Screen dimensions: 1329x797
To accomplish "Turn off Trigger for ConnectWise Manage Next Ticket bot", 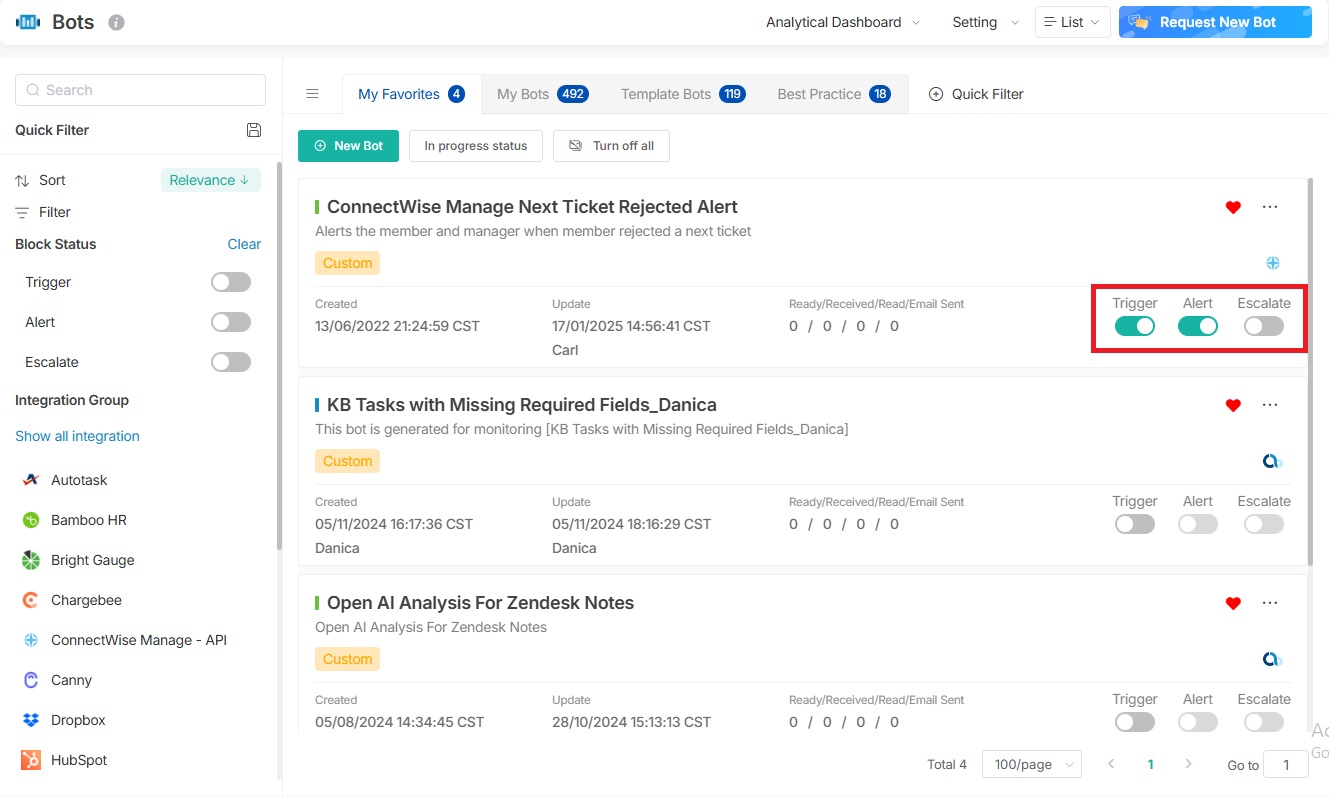I will pyautogui.click(x=1135, y=326).
